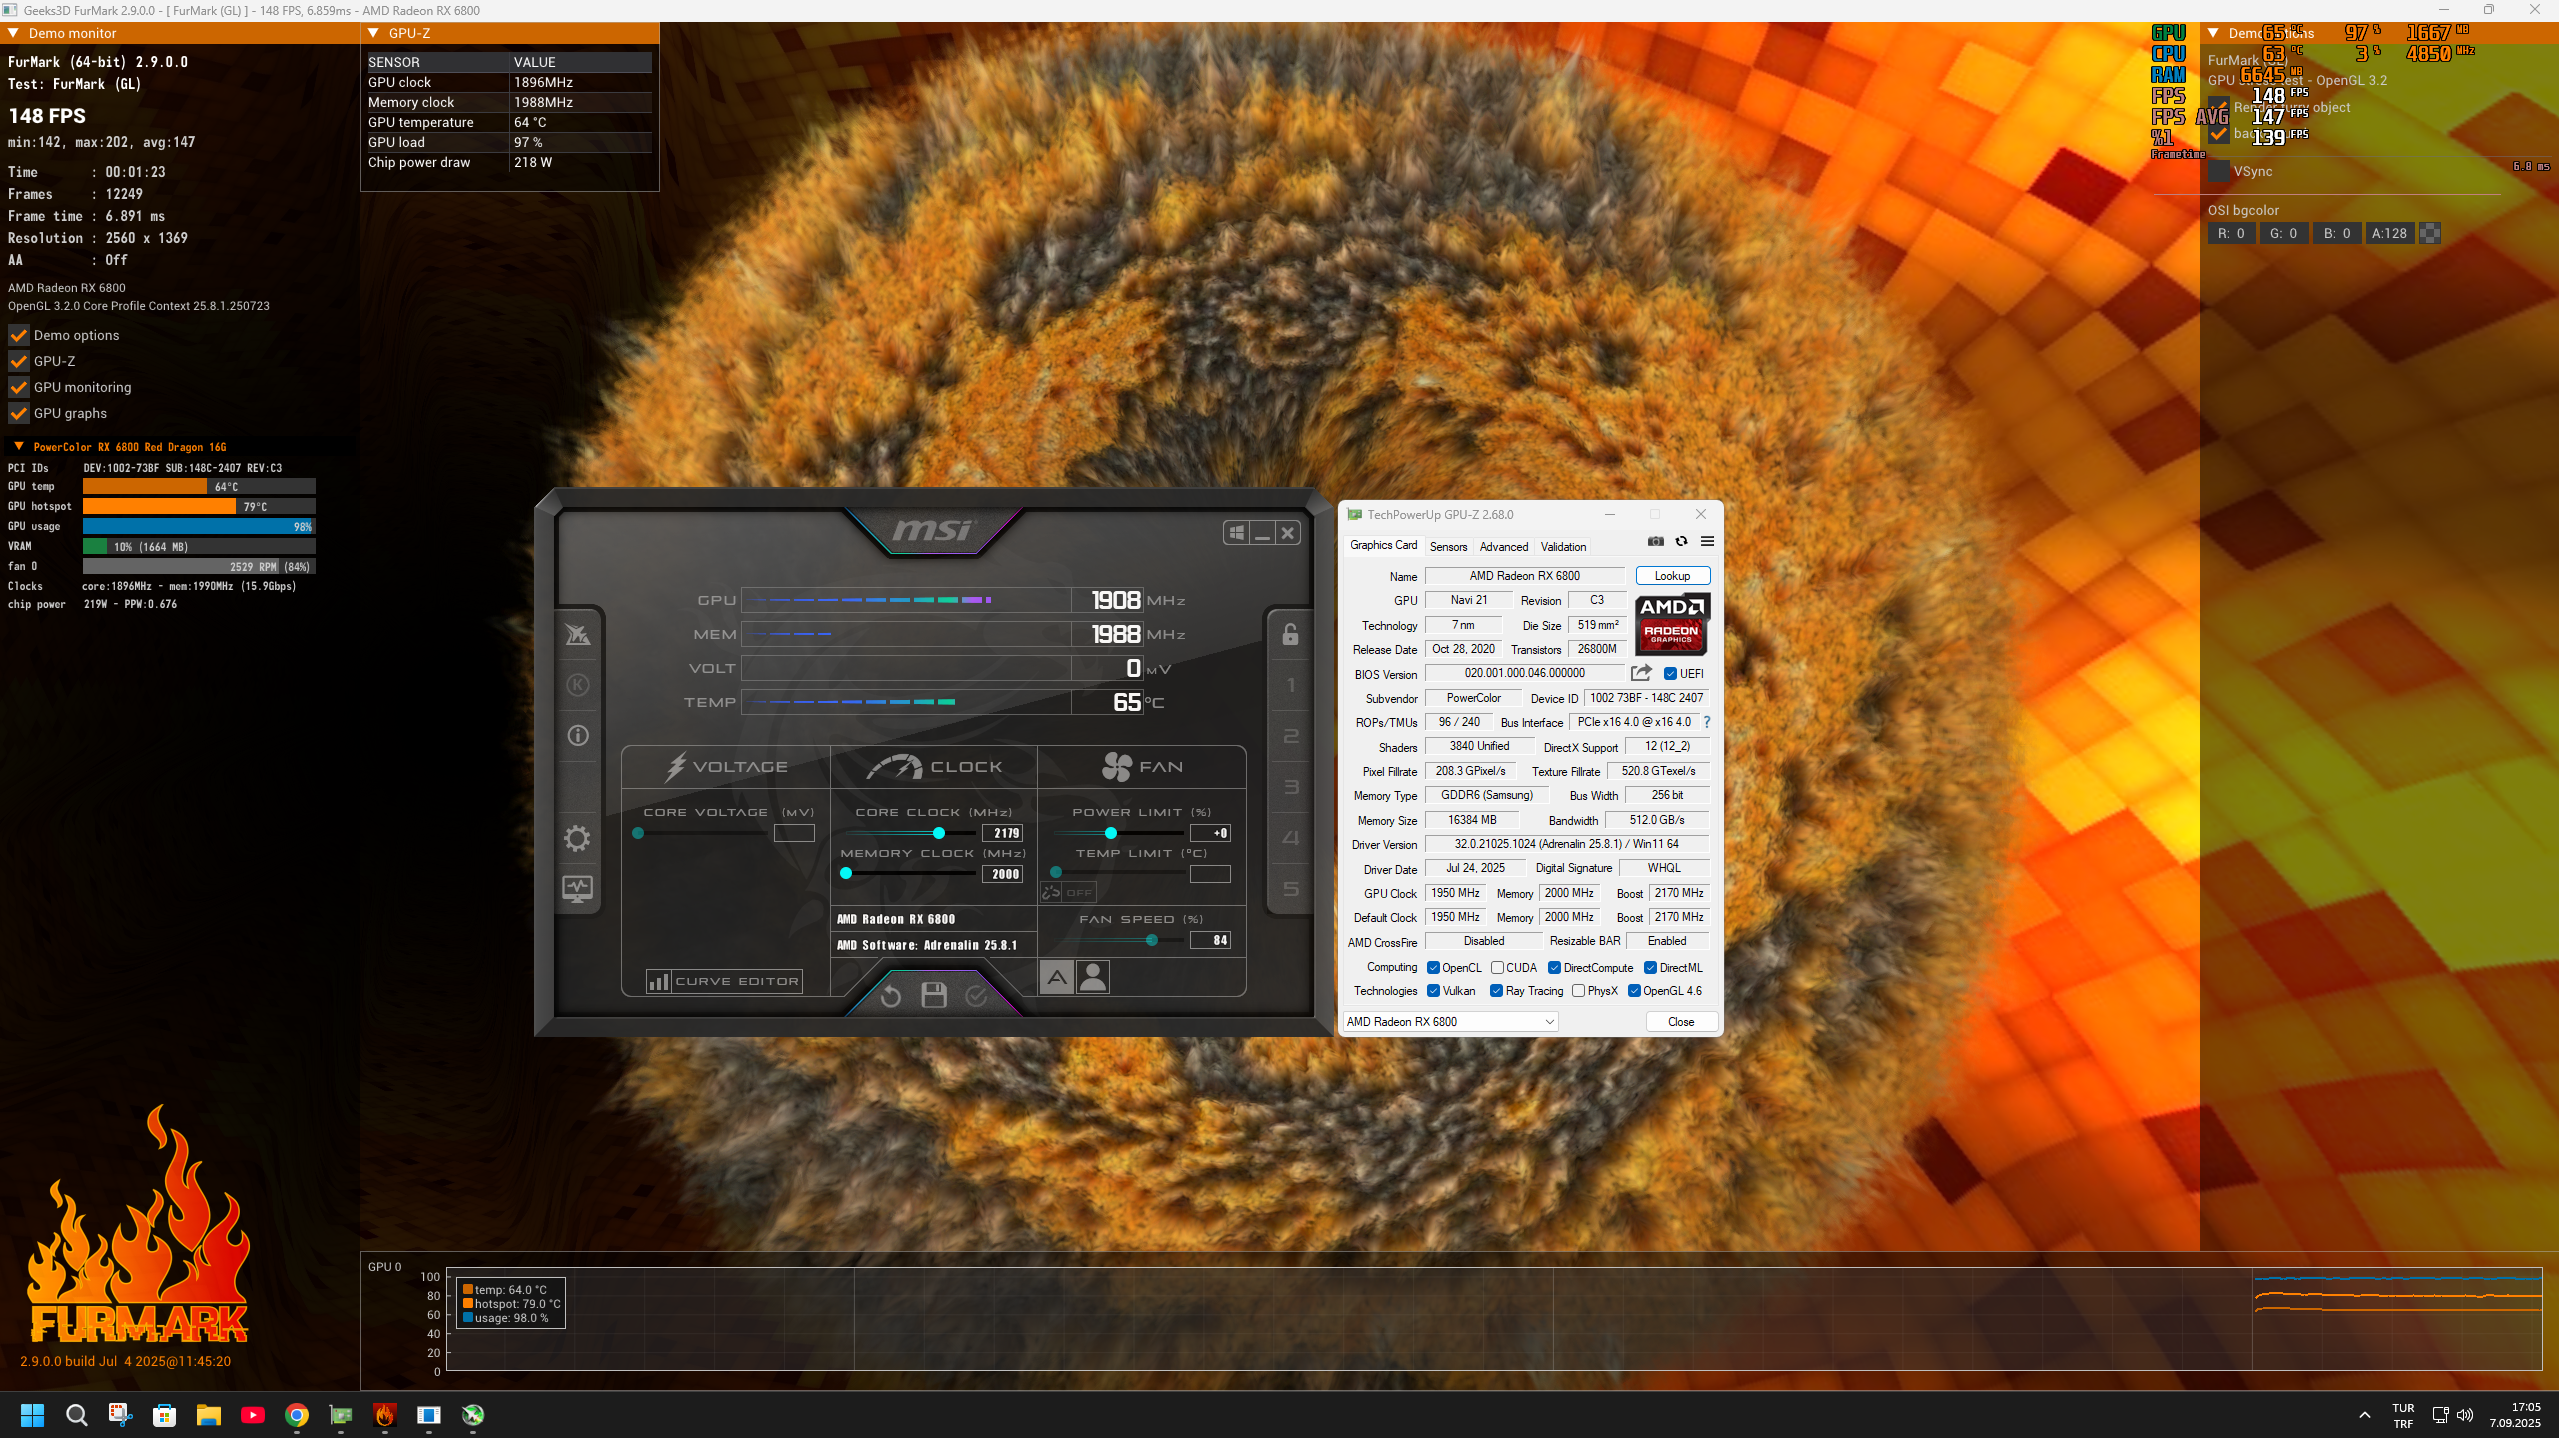The height and width of the screenshot is (1438, 2559).
Task: Click the Memory Clock slider handle
Action: [x=846, y=873]
